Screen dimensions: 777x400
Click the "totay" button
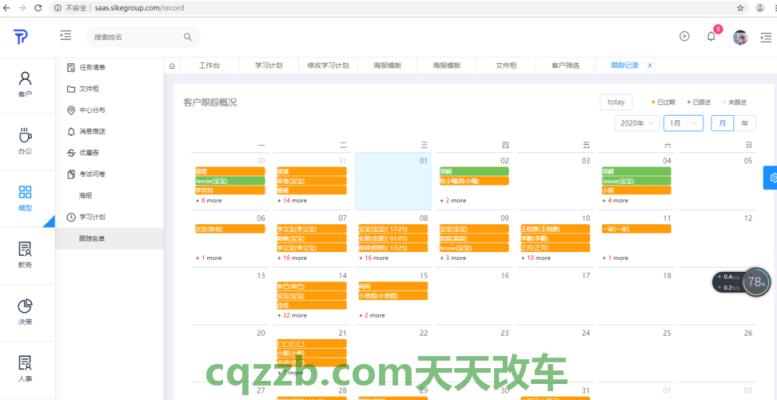(616, 102)
